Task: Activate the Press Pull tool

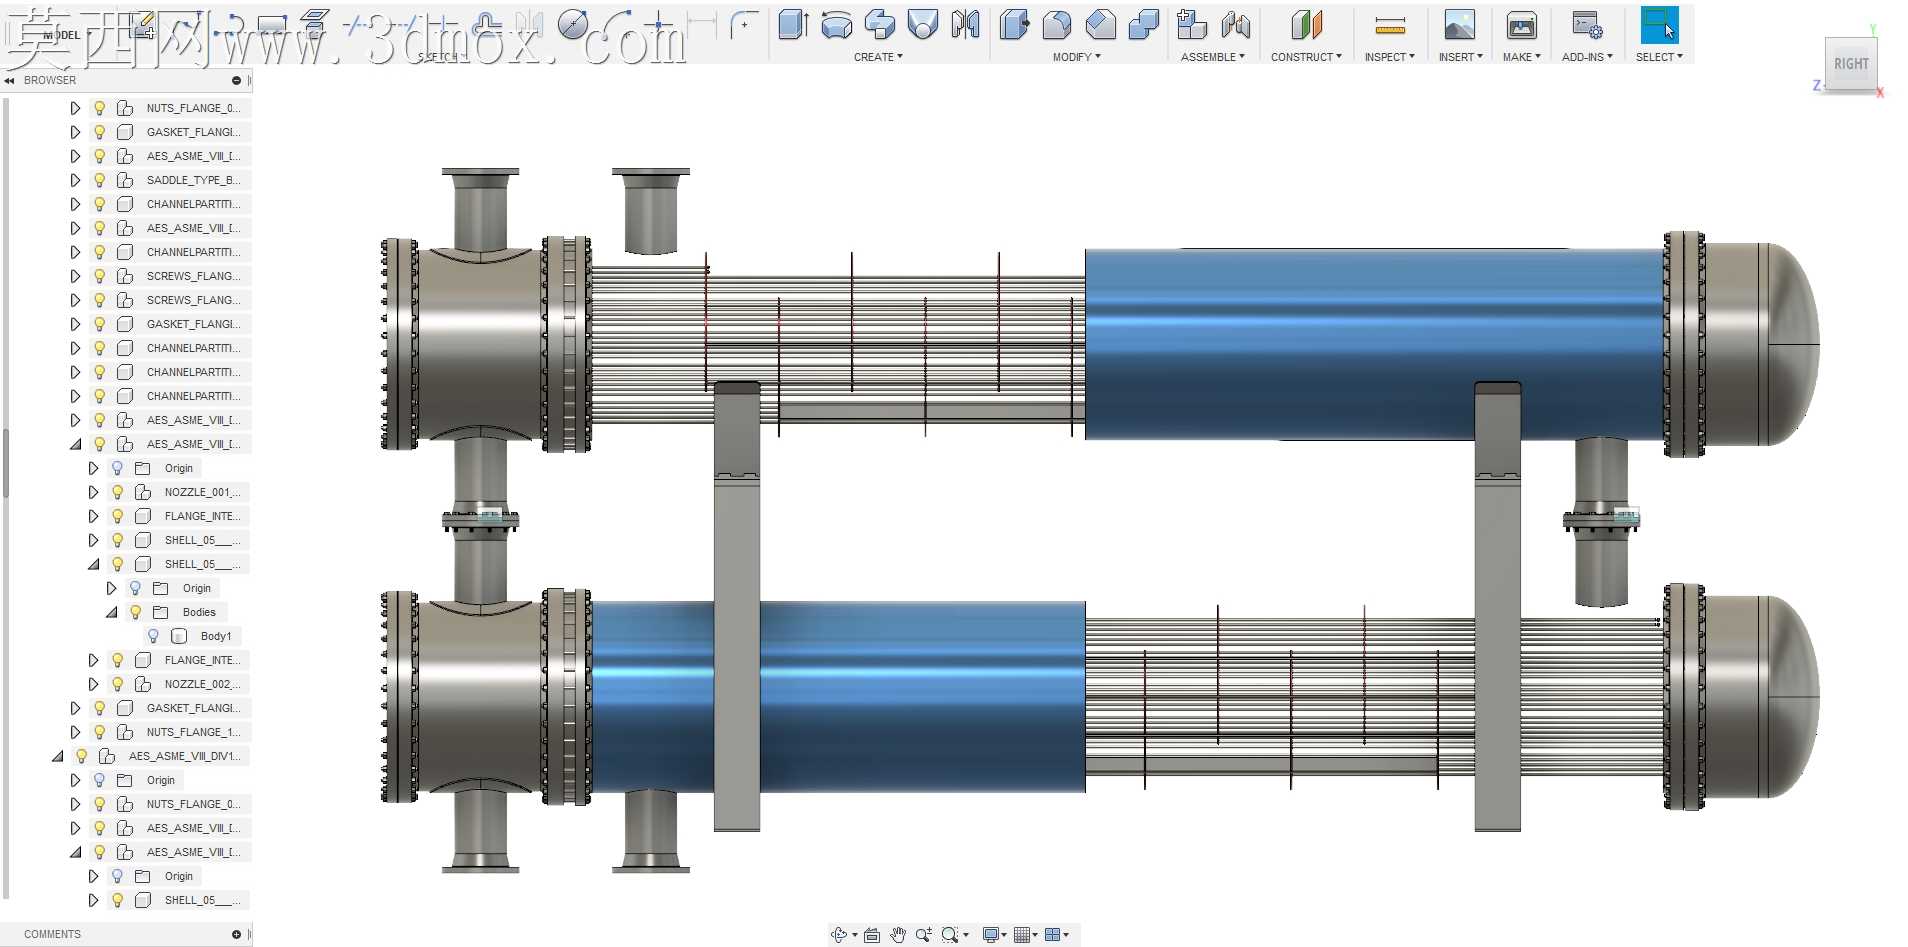Action: click(1014, 25)
